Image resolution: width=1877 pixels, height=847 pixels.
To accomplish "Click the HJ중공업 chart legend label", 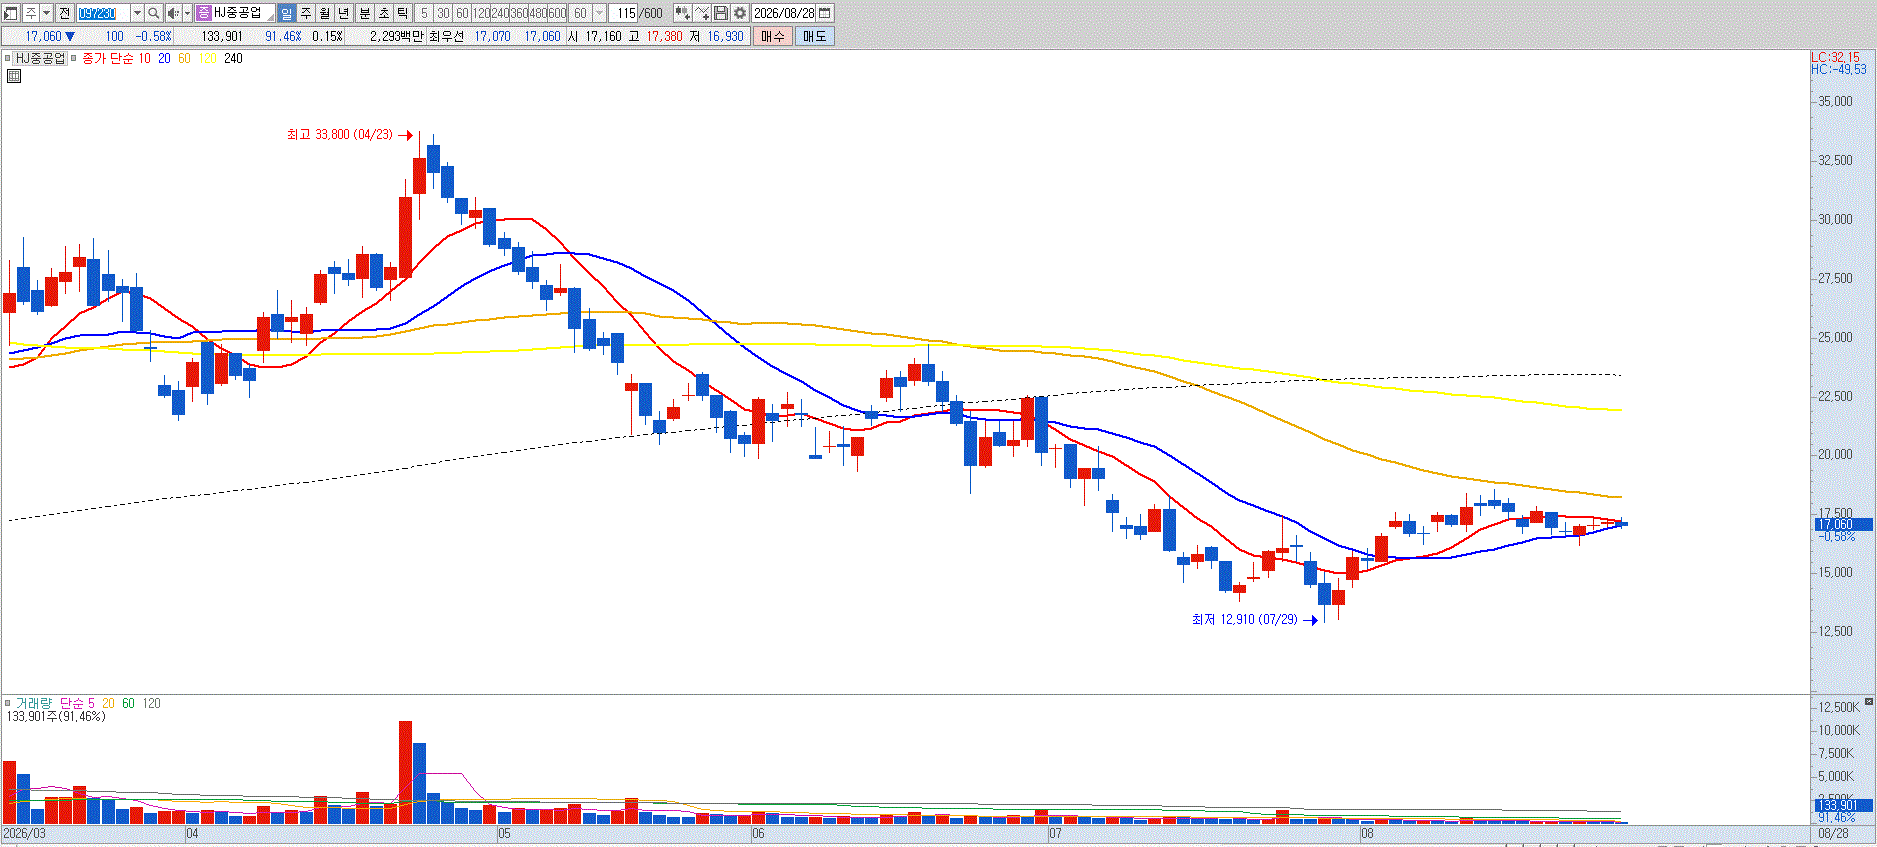I will (x=40, y=58).
